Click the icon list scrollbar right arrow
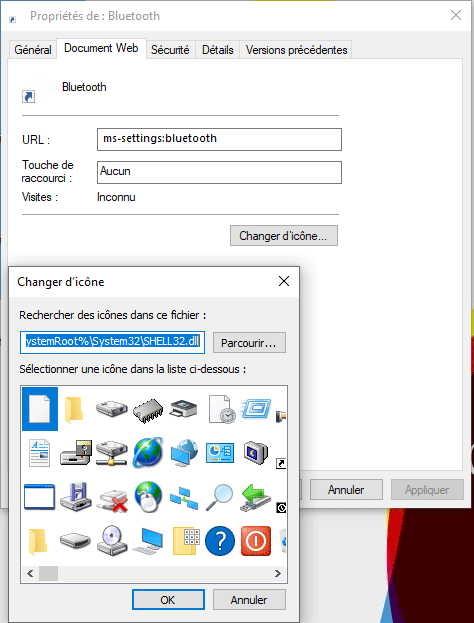 click(278, 573)
